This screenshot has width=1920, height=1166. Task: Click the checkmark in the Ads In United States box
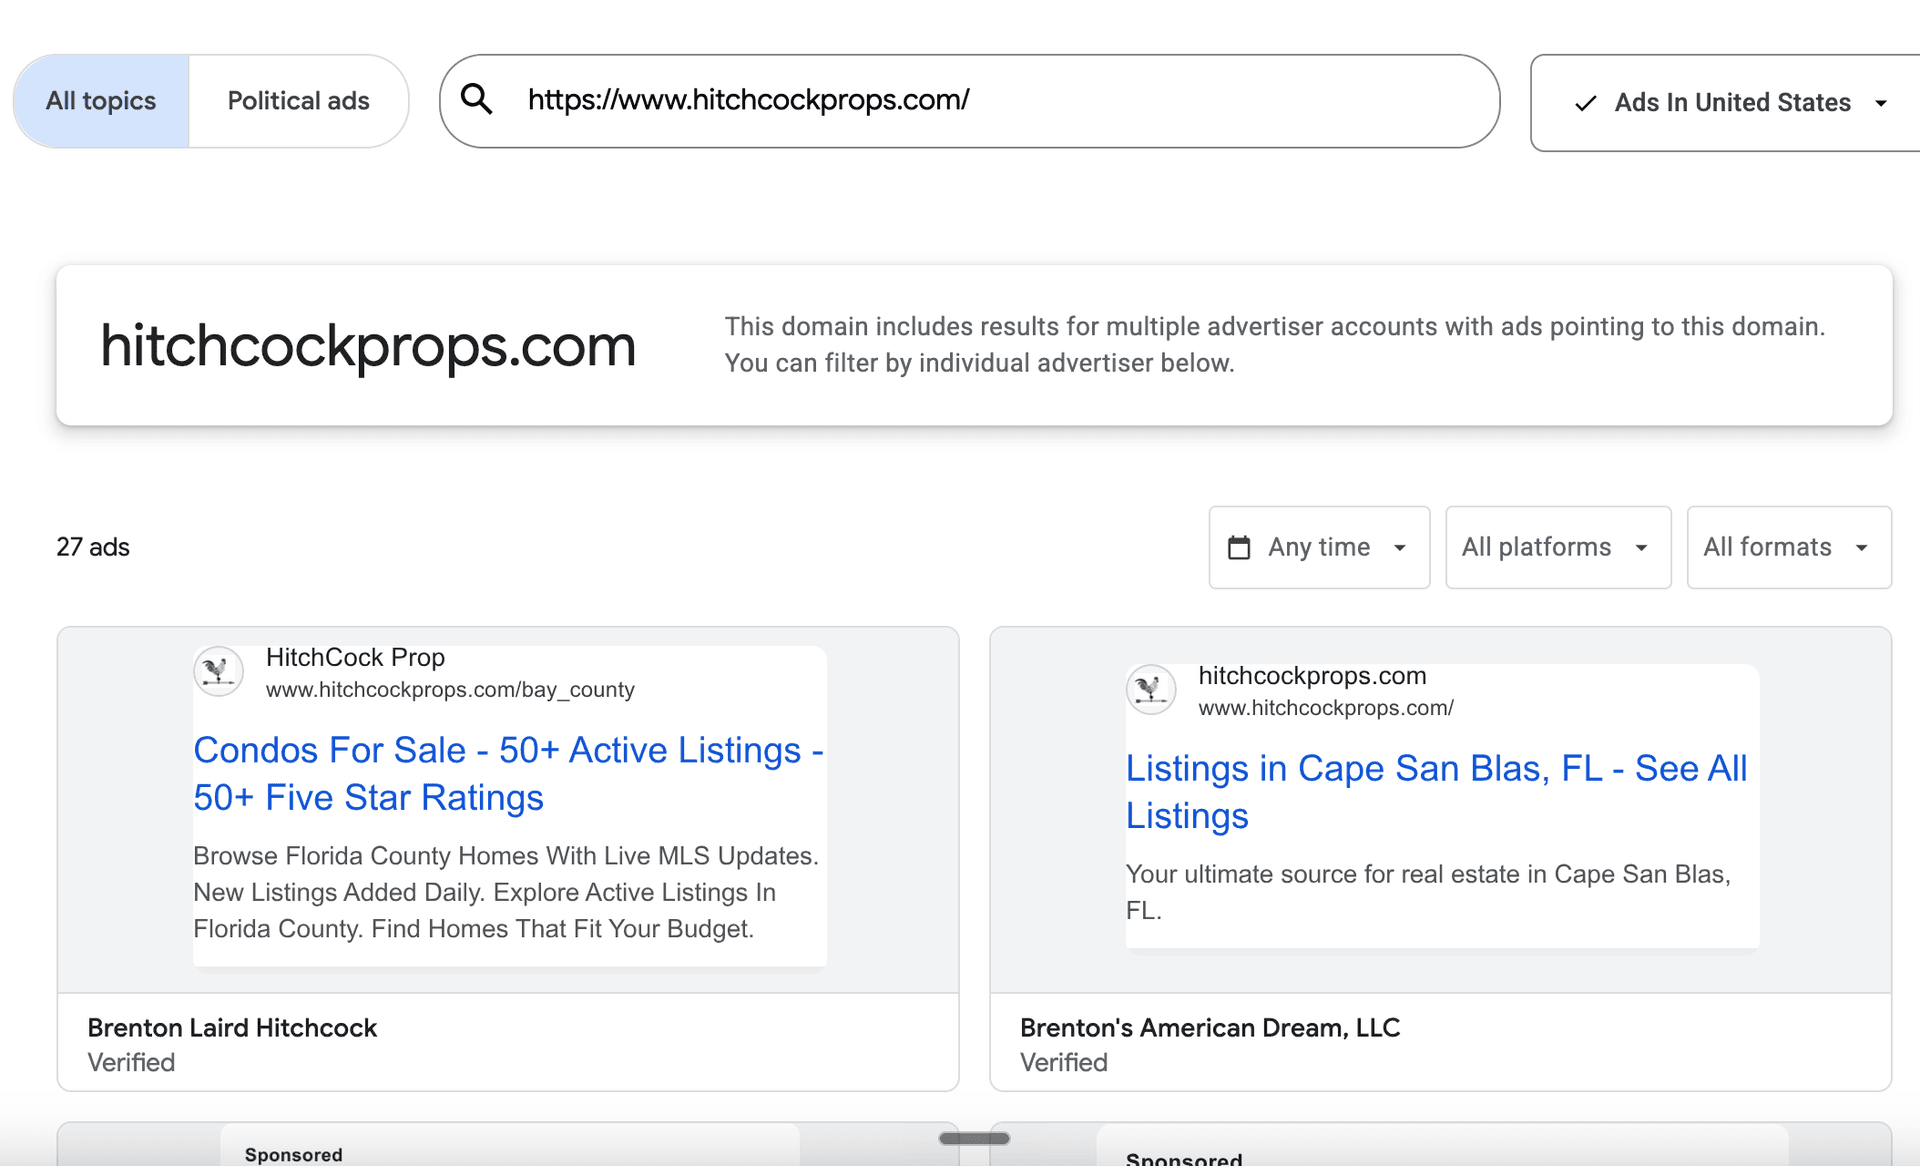pos(1585,103)
